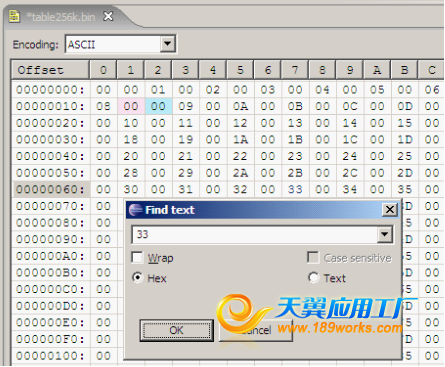Click the Encoding ASCII combo box field
This screenshot has height=367, width=445.
tap(120, 44)
